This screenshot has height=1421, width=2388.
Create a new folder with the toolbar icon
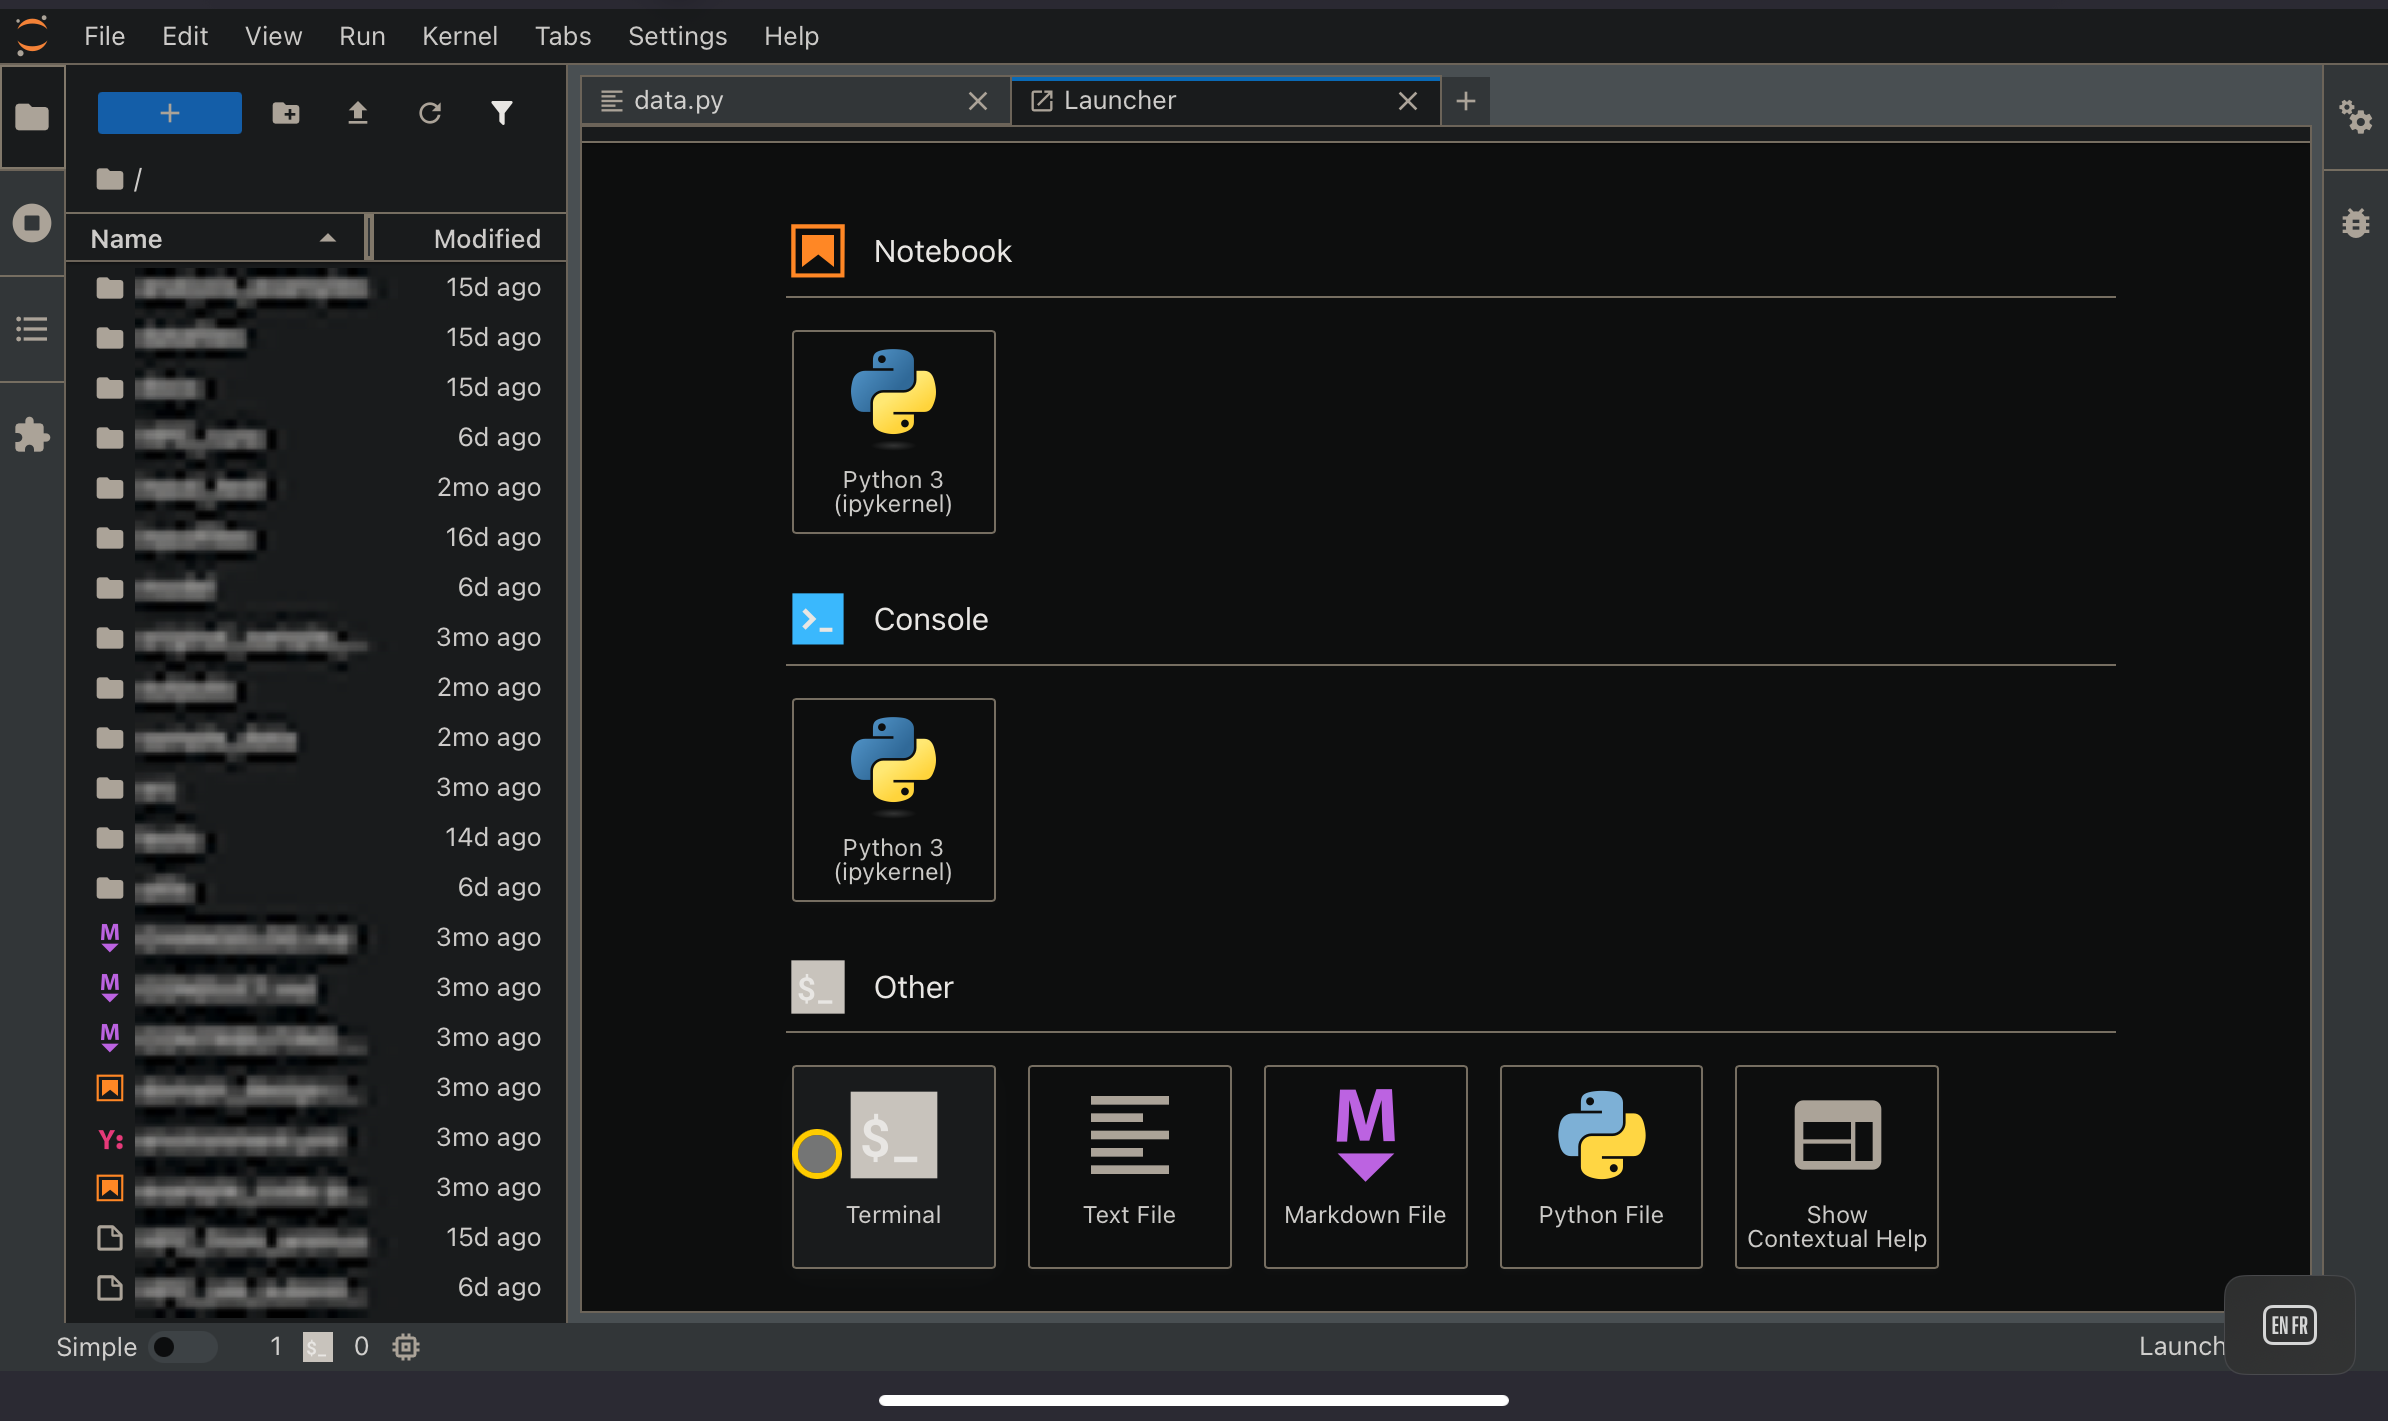286,113
